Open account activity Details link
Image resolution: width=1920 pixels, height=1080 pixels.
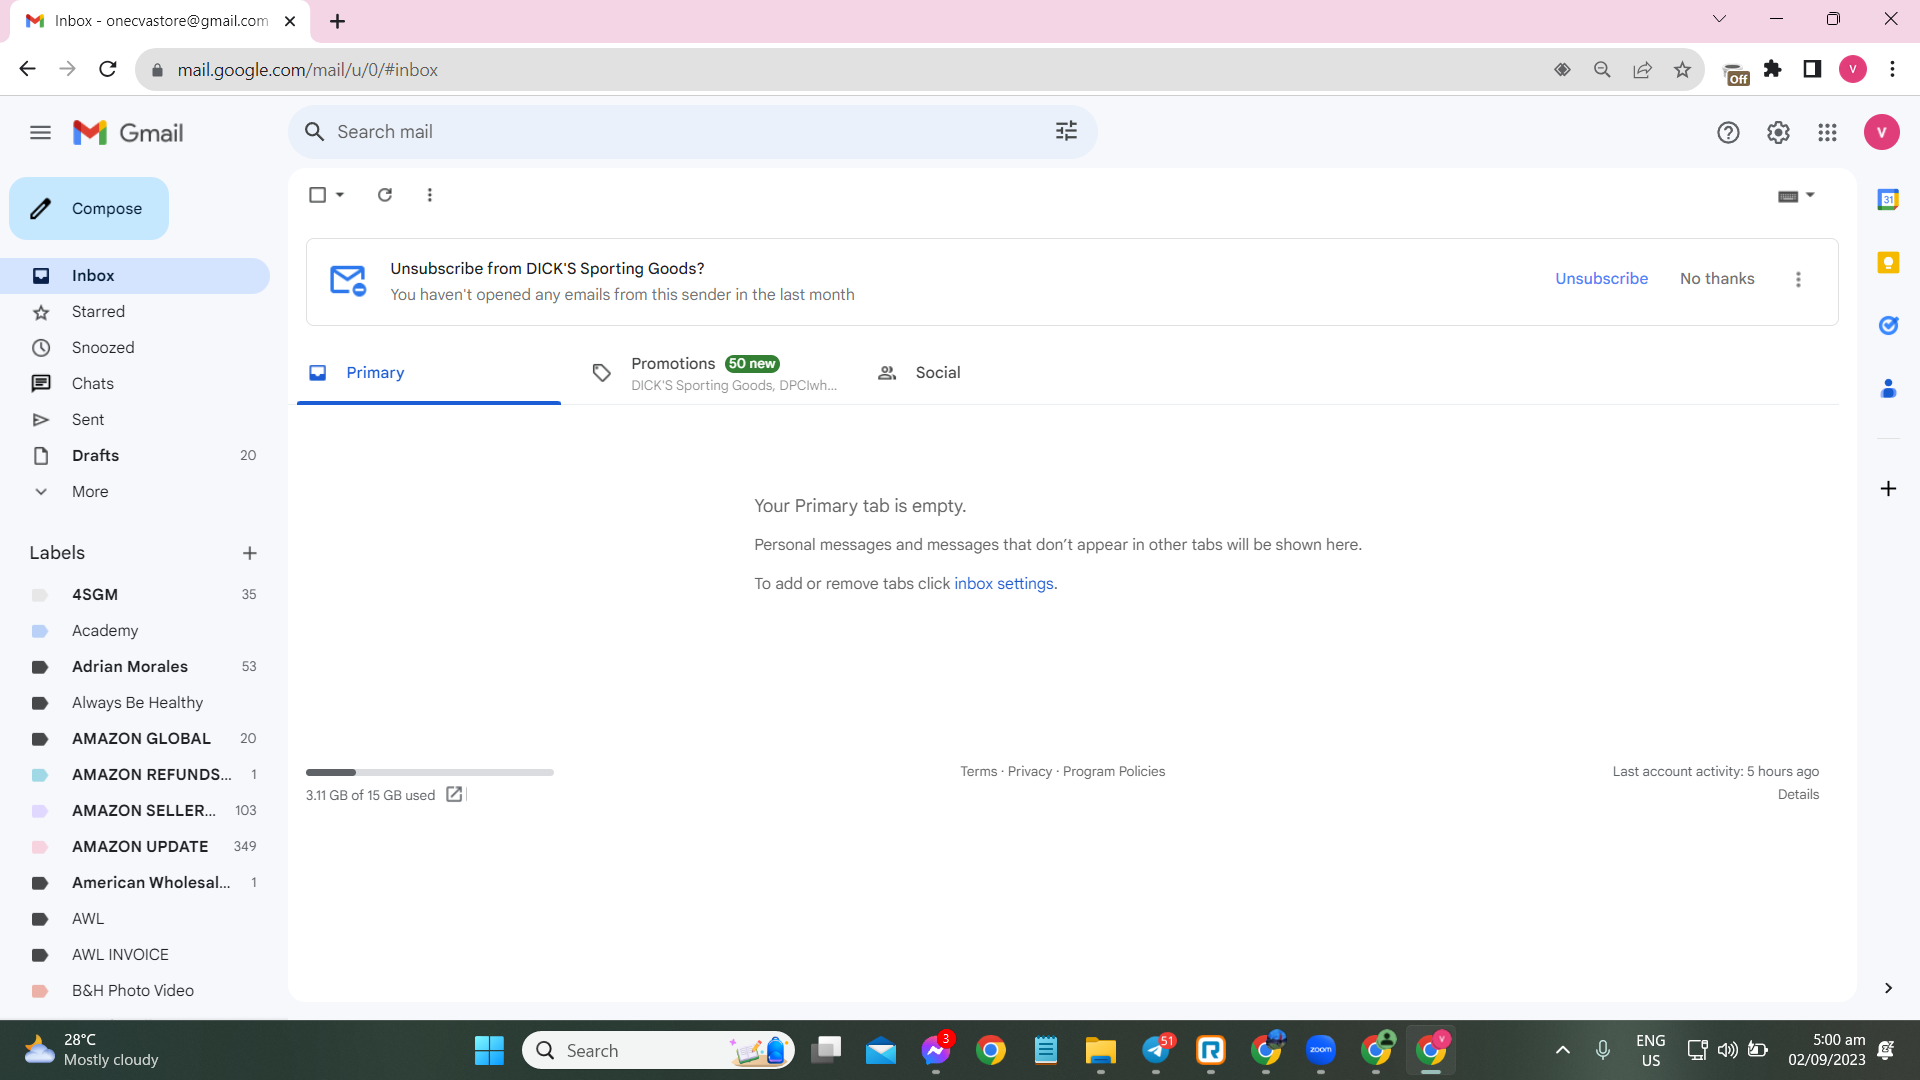(1798, 794)
